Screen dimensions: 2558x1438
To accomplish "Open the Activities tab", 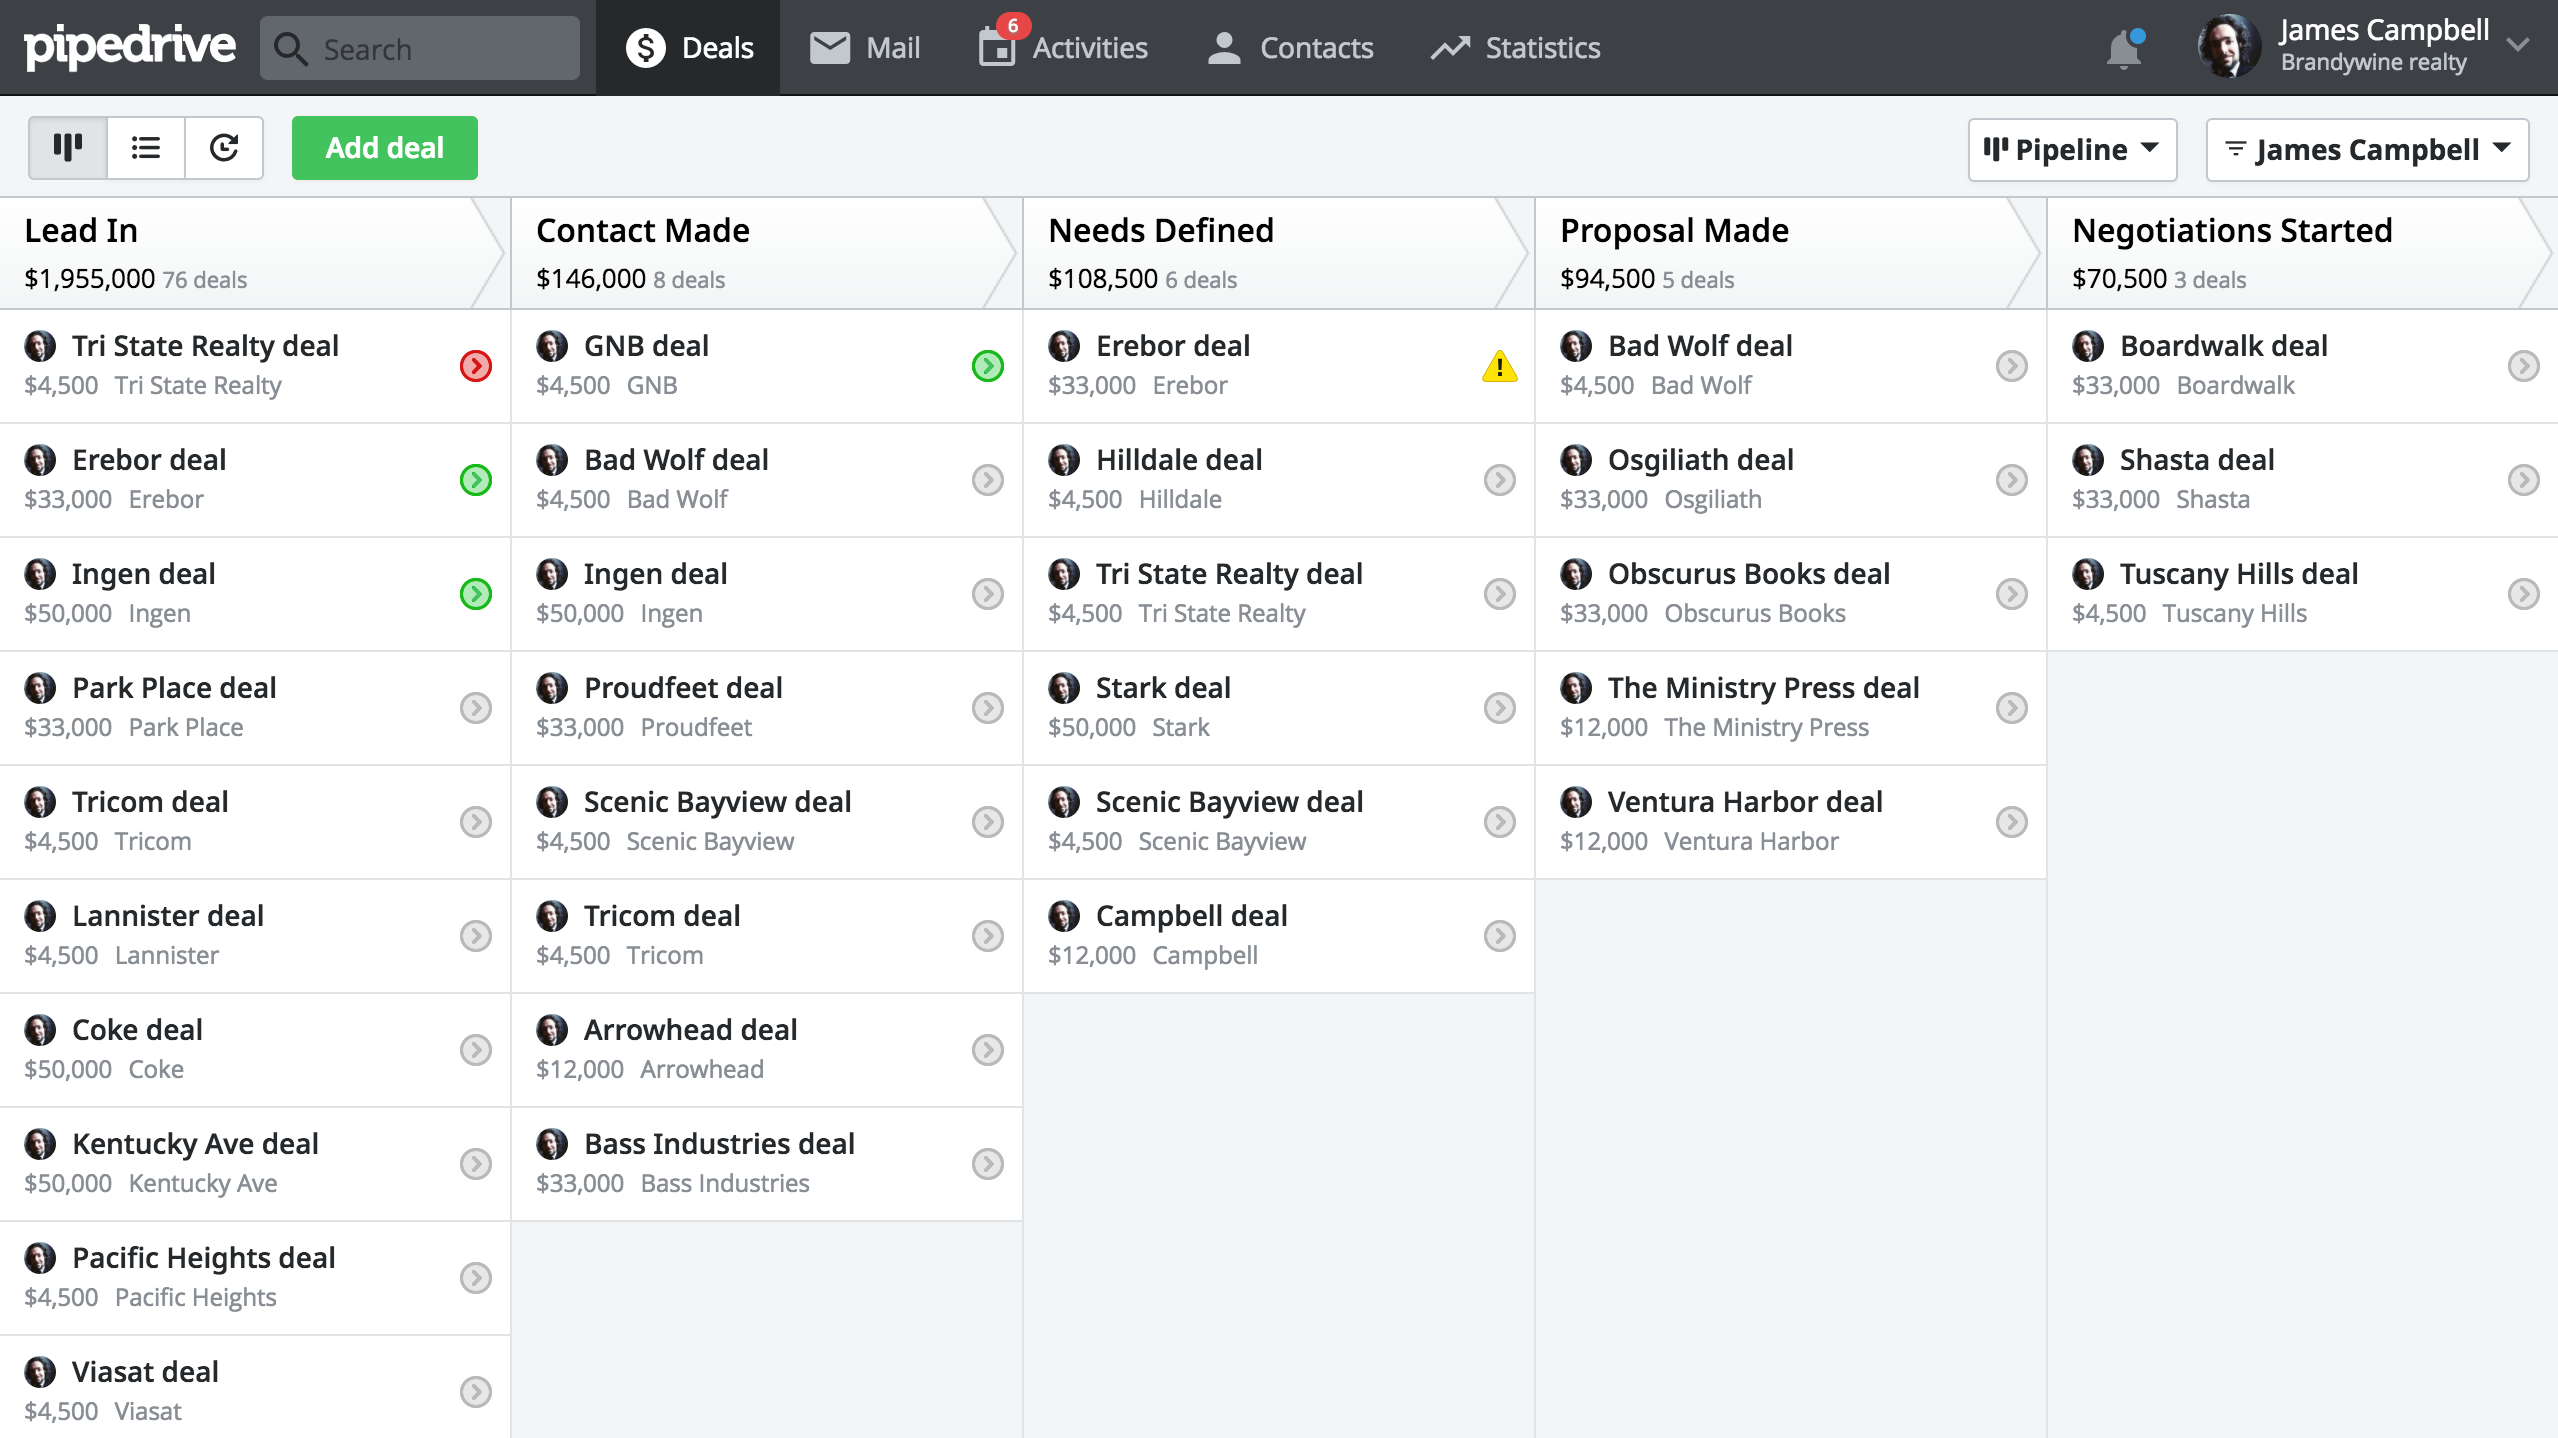I will click(1064, 48).
